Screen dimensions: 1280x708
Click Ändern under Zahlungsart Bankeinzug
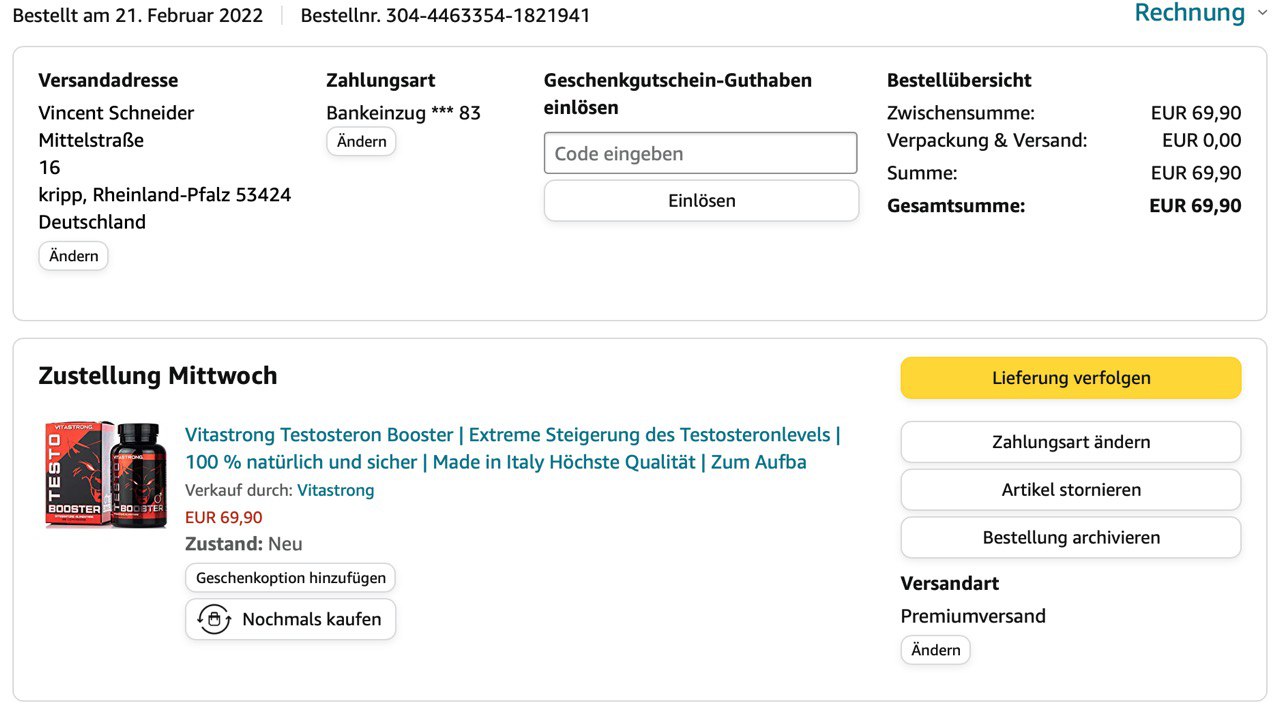pos(361,142)
